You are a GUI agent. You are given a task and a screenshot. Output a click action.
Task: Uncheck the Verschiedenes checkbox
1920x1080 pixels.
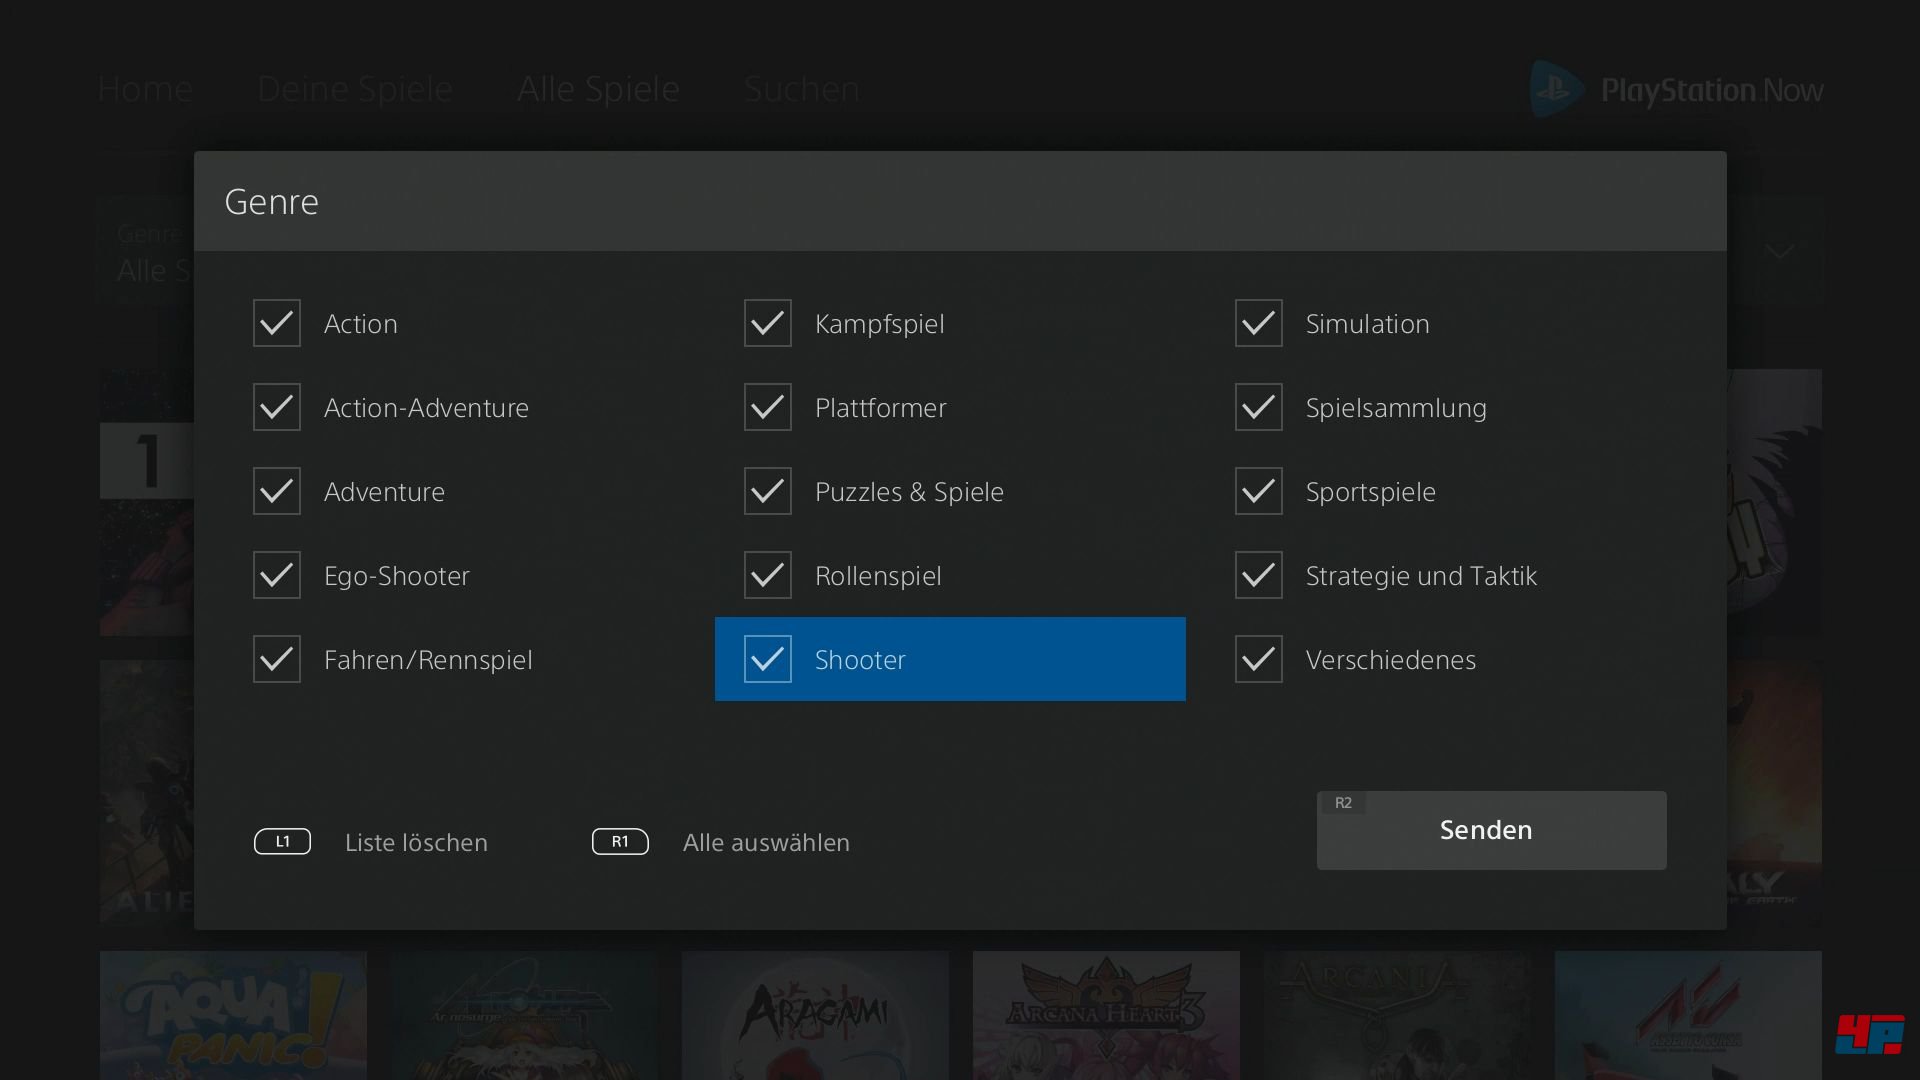click(x=1258, y=660)
